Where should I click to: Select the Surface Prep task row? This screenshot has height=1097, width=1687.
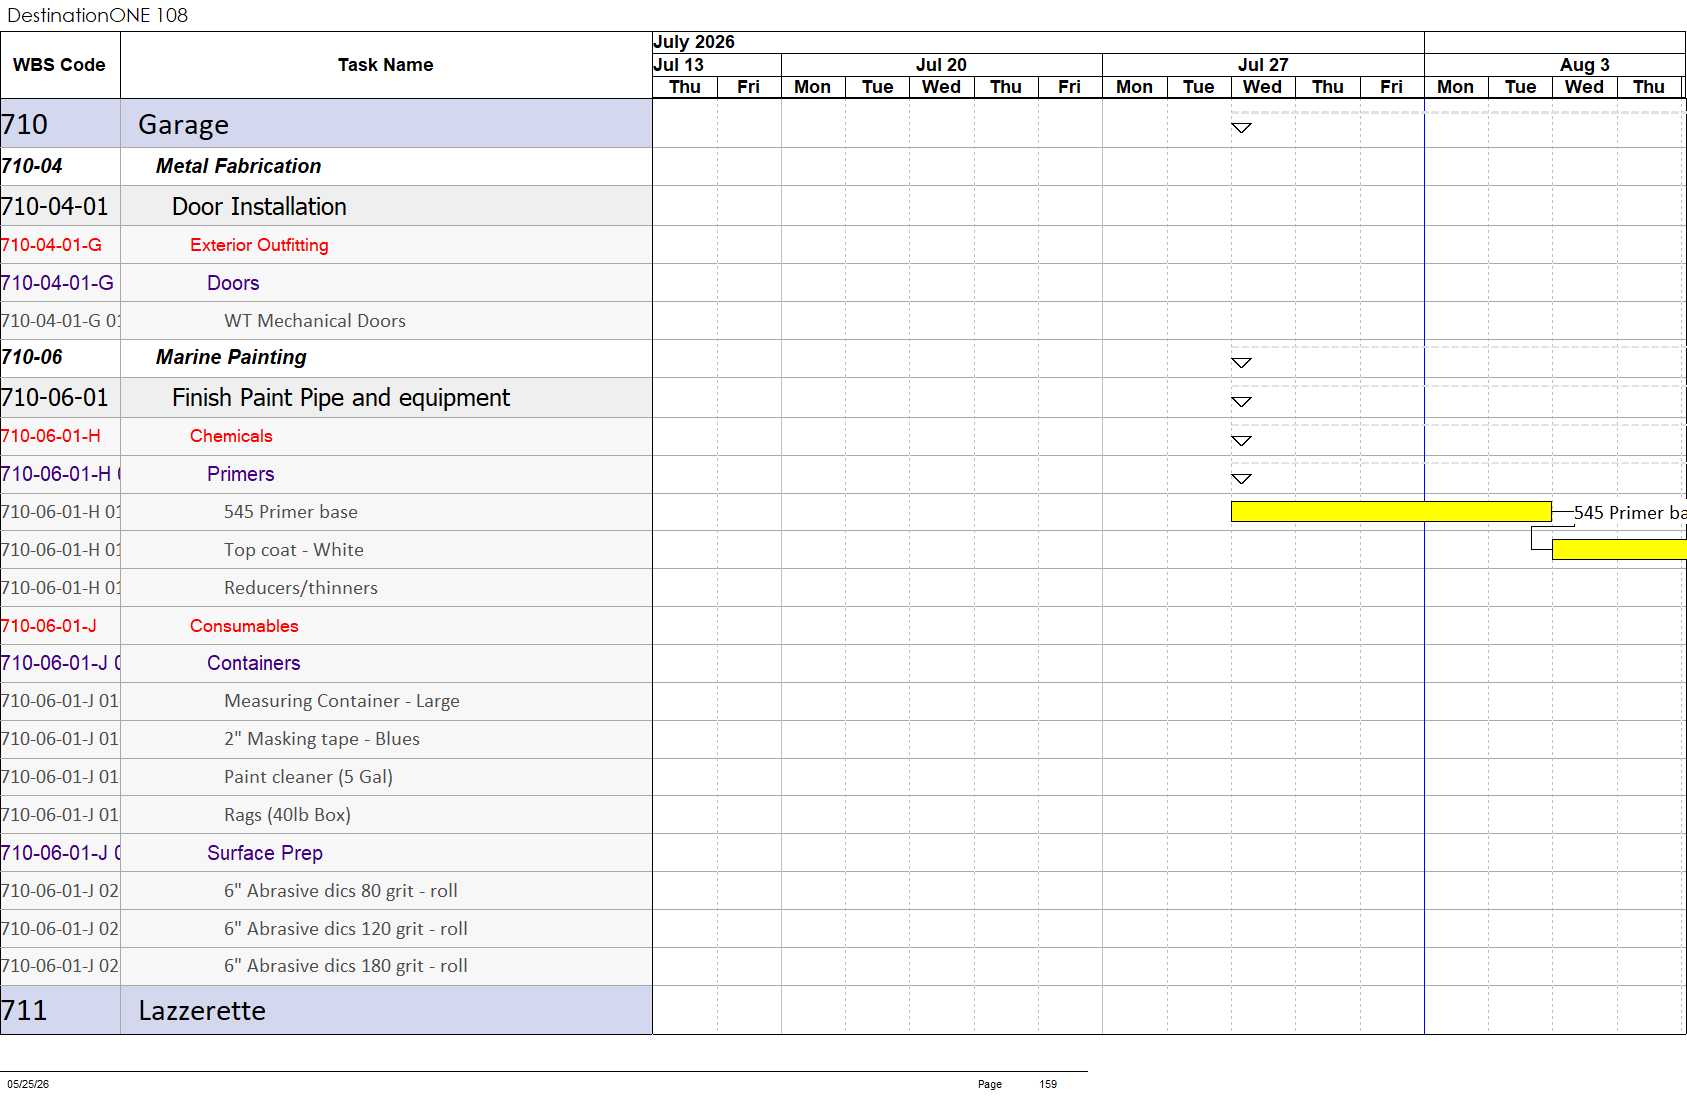click(326, 853)
